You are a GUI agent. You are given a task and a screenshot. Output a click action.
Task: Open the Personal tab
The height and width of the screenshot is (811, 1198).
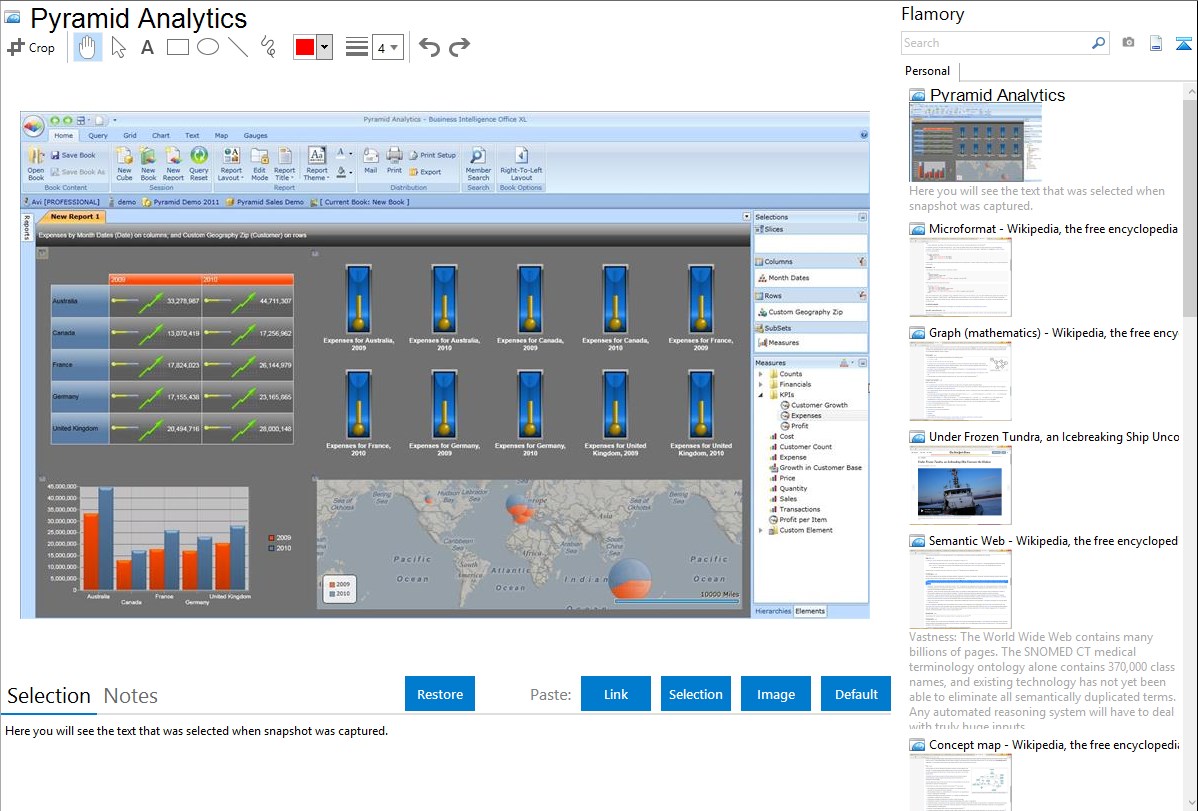[928, 71]
